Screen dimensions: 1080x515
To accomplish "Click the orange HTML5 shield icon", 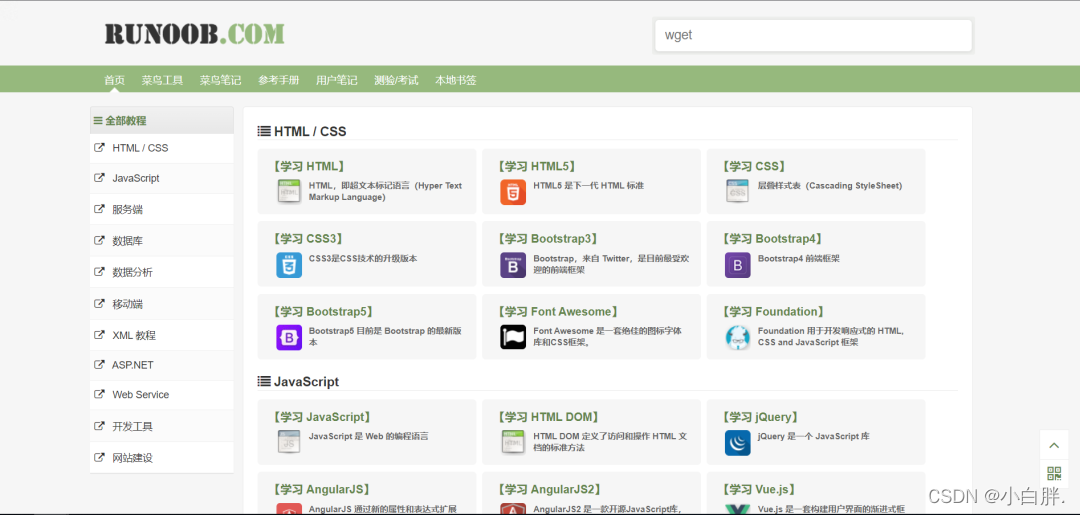I will click(x=513, y=191).
